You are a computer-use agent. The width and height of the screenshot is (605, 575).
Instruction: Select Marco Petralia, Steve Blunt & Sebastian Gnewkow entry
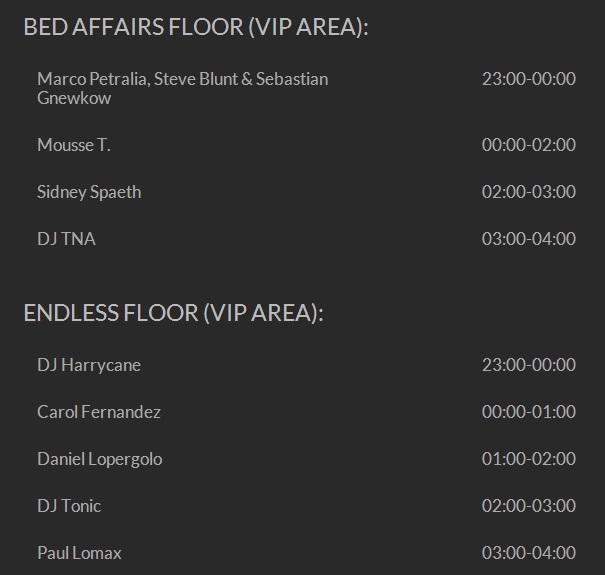[183, 88]
